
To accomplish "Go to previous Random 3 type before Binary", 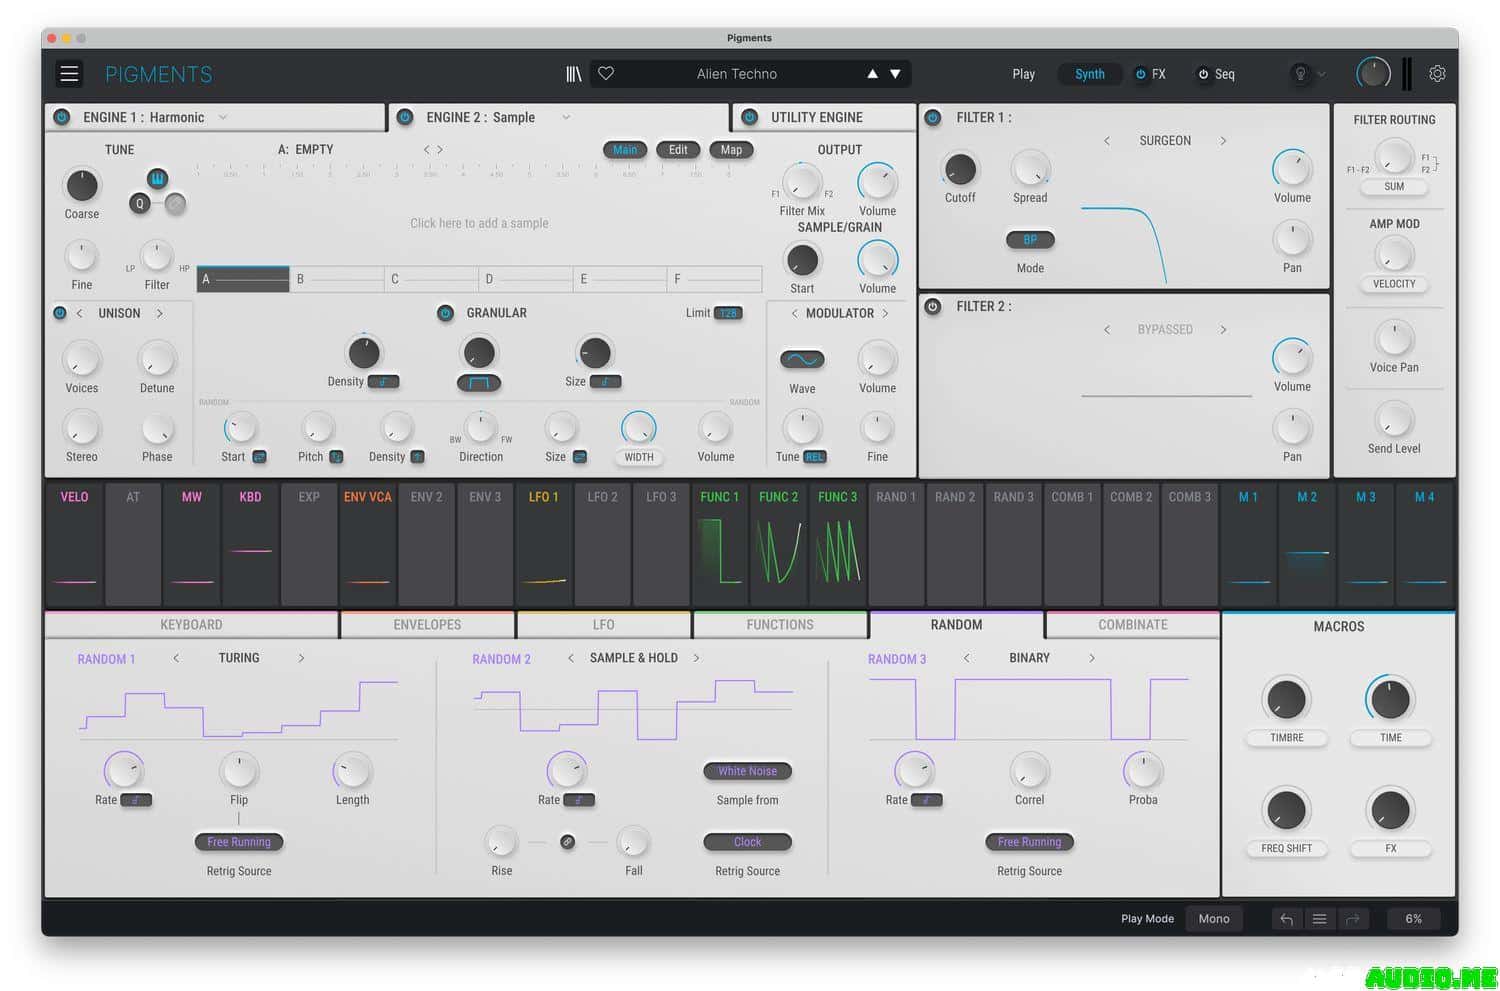I will [966, 658].
